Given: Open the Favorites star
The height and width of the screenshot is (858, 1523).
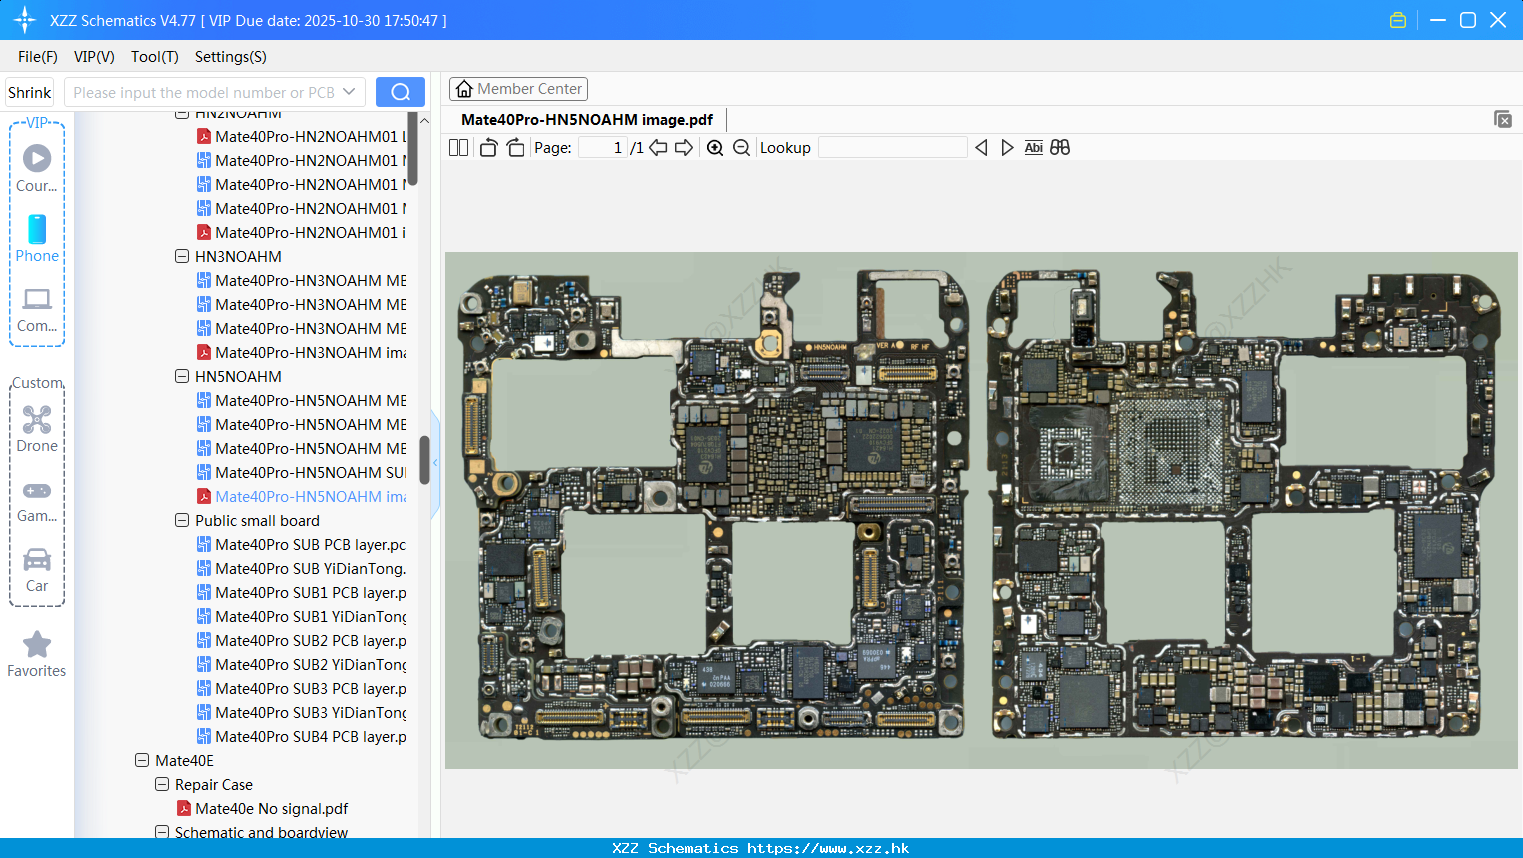Looking at the screenshot, I should [37, 644].
